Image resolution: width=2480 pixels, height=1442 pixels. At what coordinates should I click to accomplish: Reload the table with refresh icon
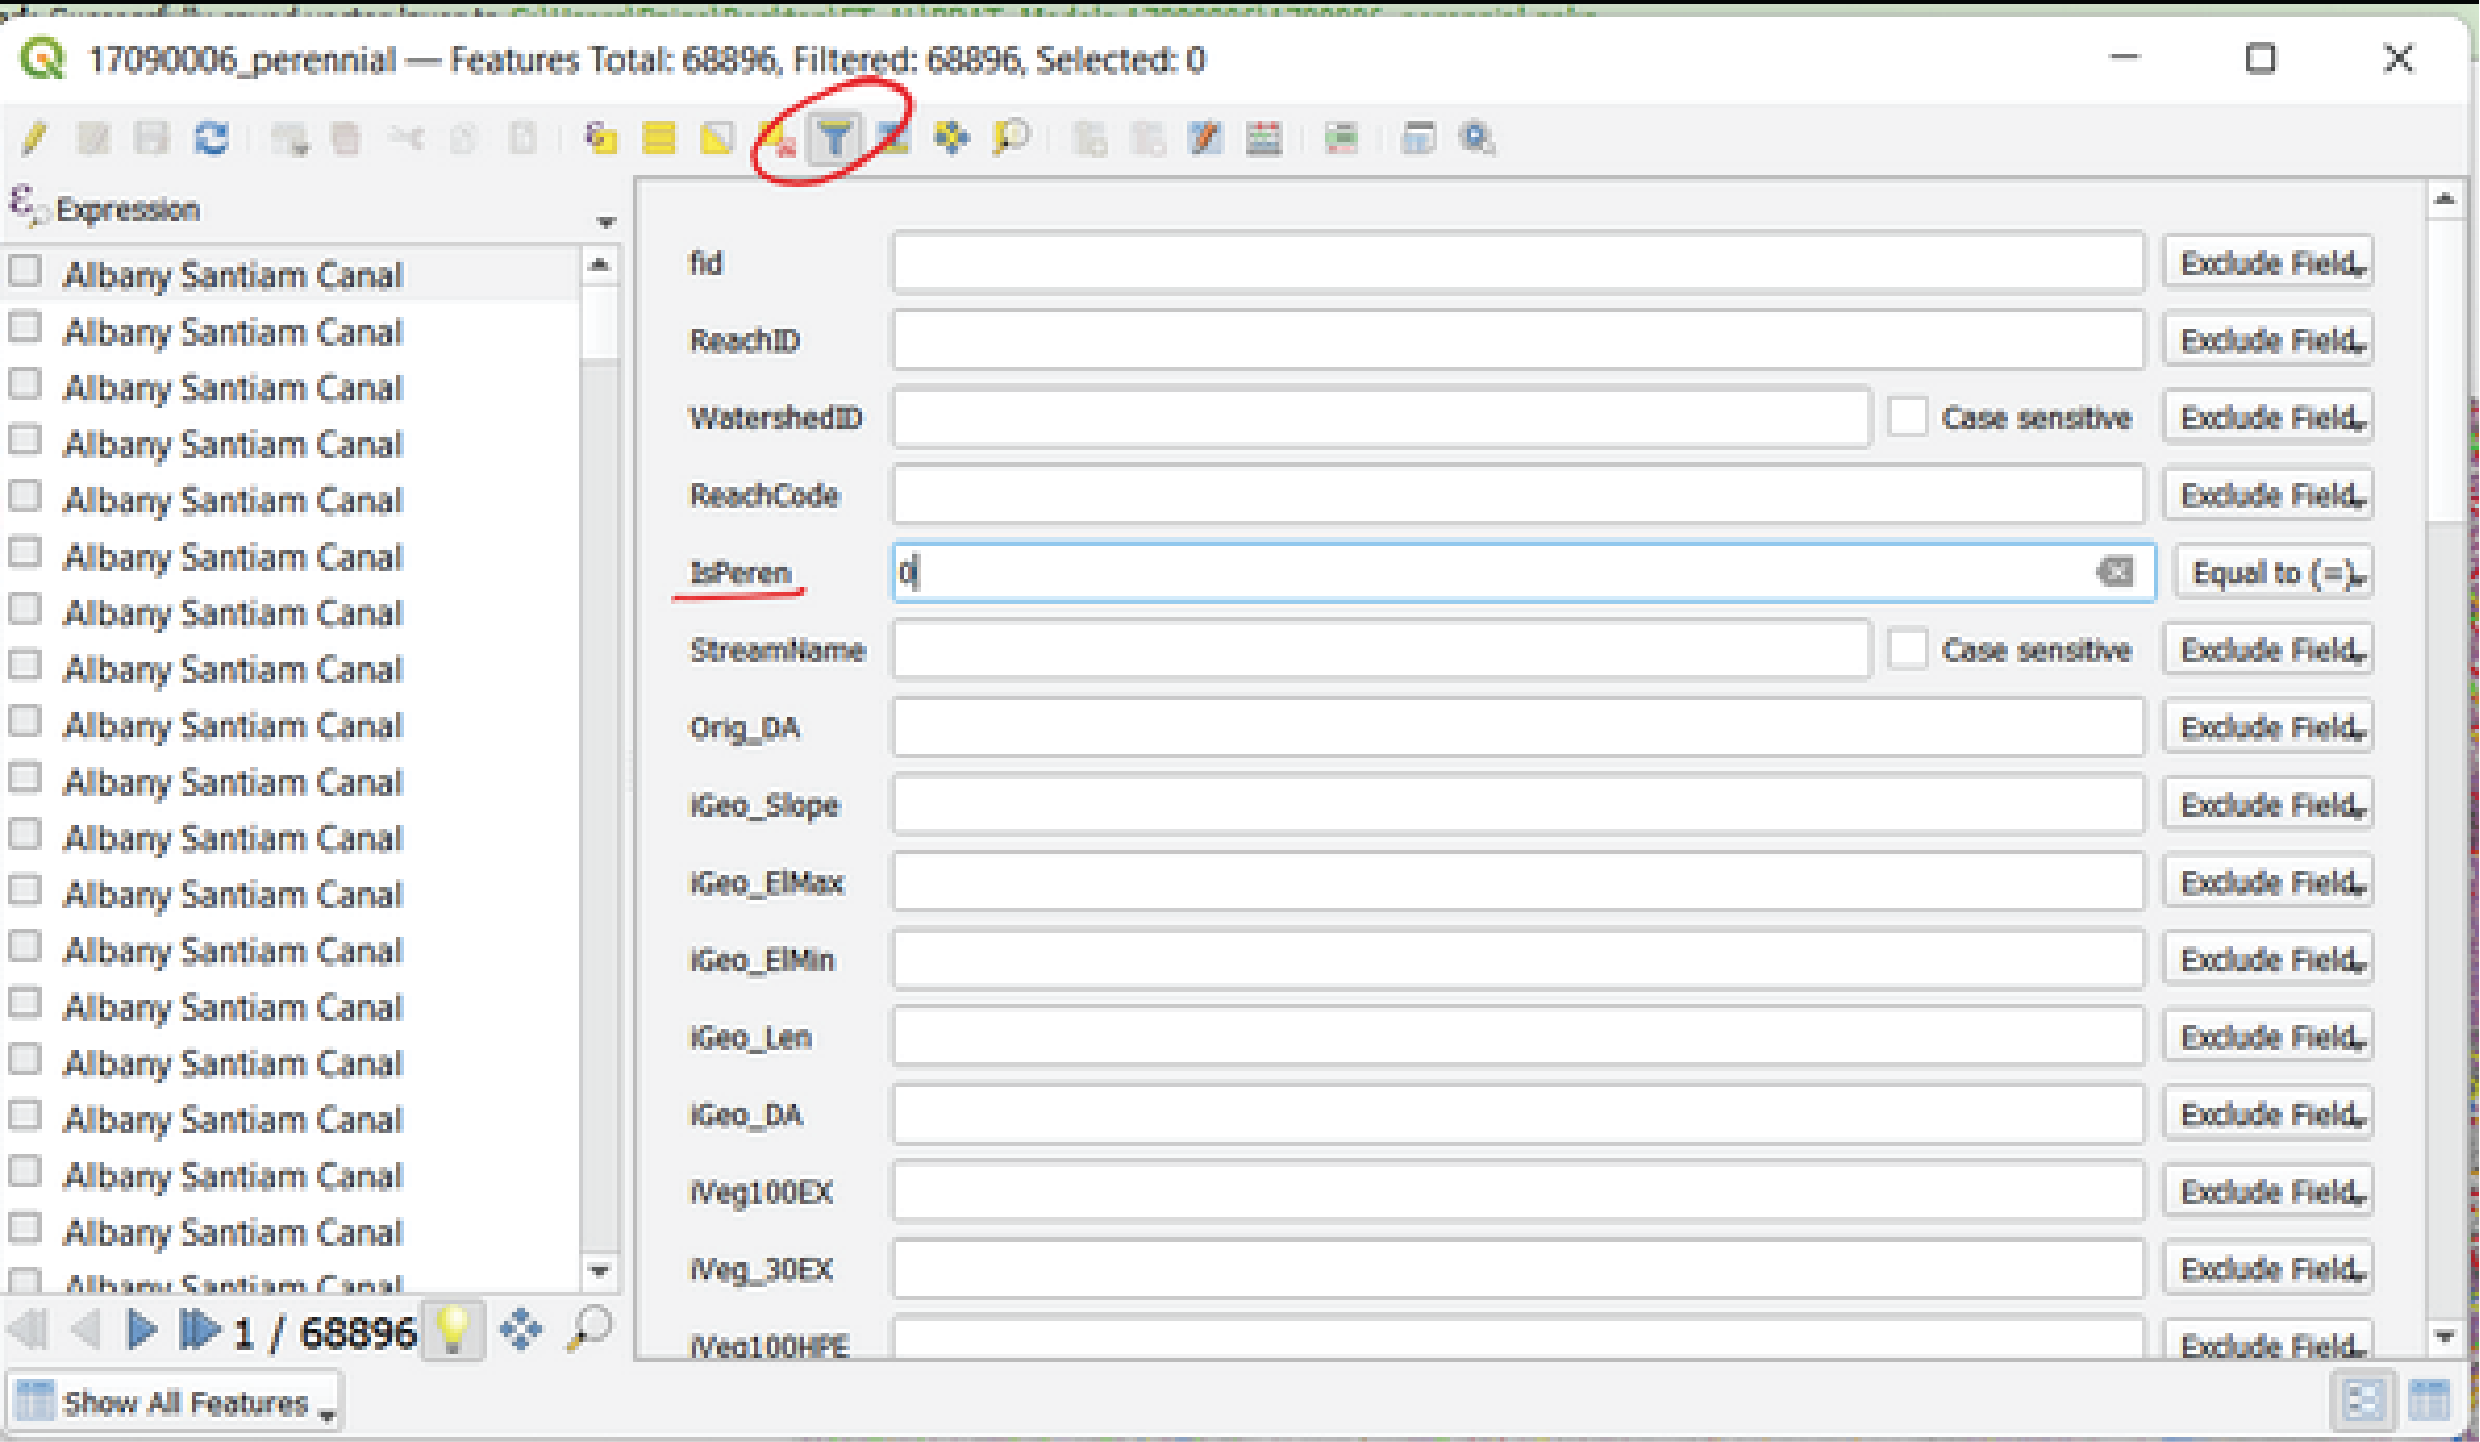[211, 138]
